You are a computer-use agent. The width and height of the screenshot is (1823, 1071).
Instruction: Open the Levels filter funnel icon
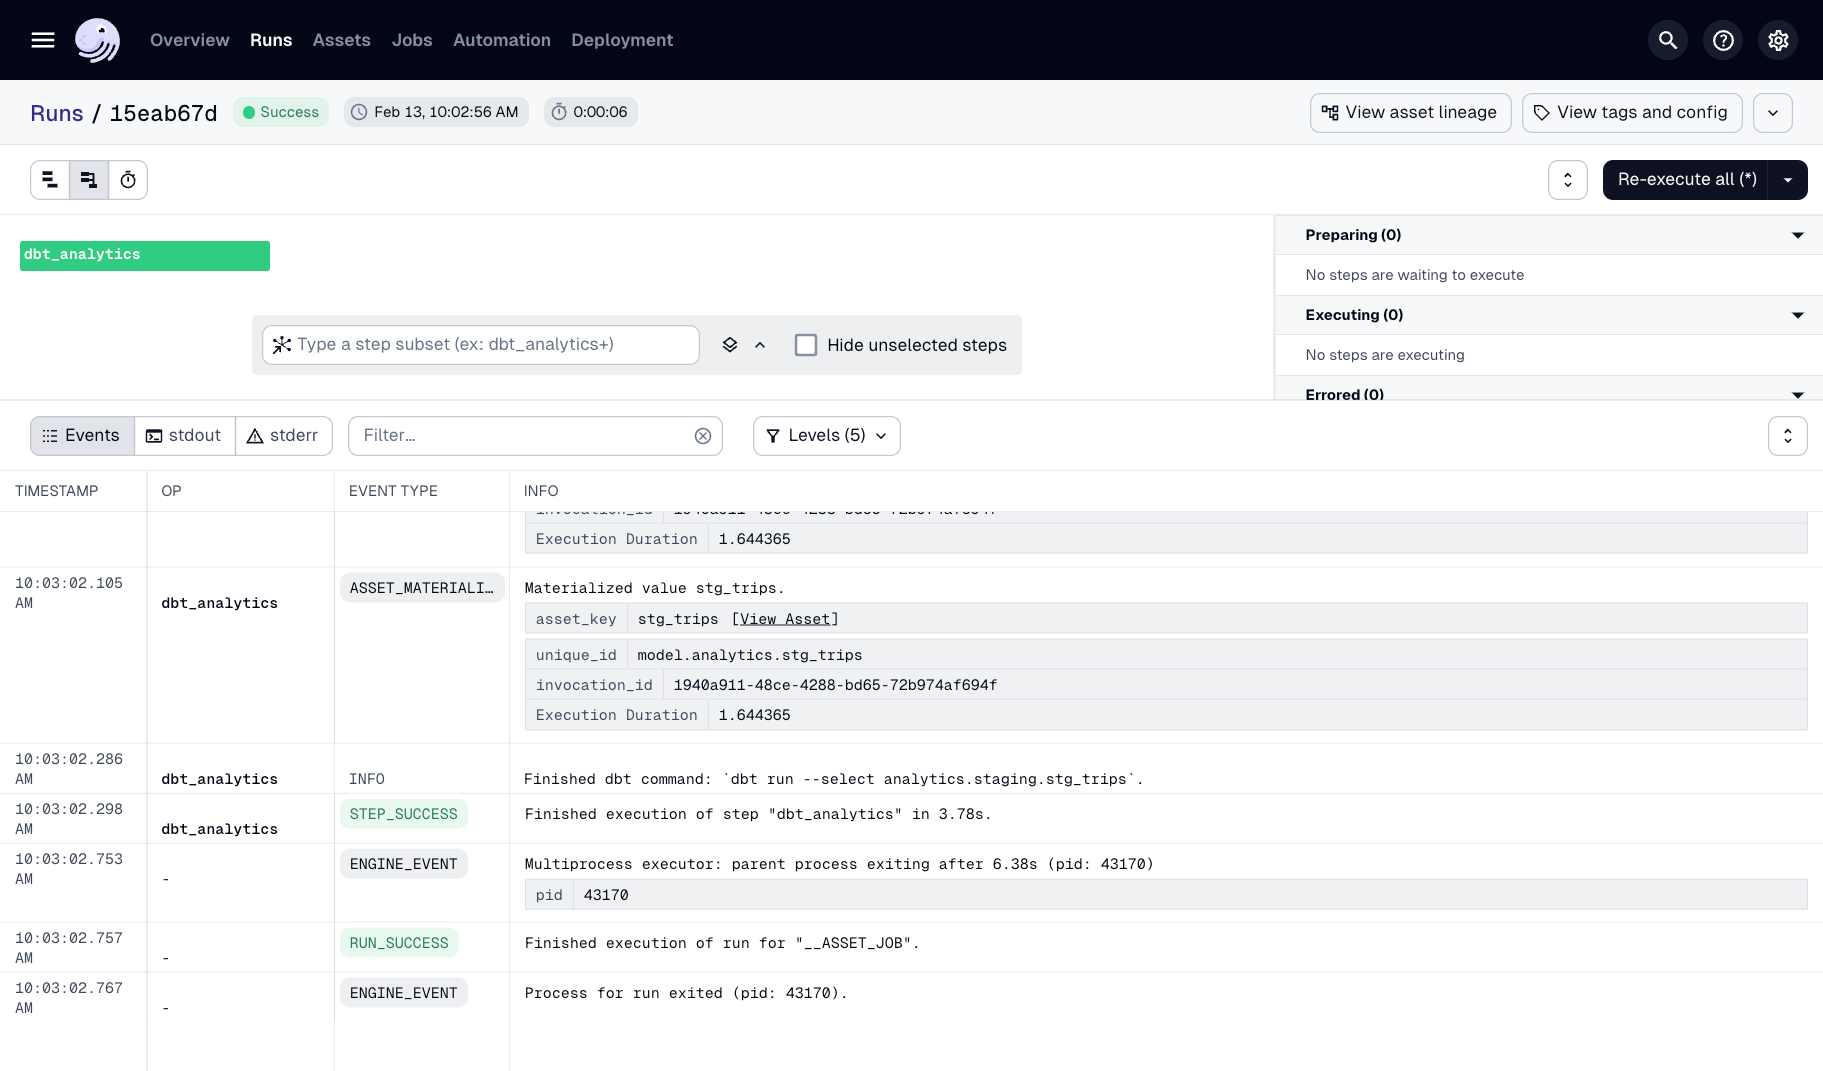coord(771,436)
